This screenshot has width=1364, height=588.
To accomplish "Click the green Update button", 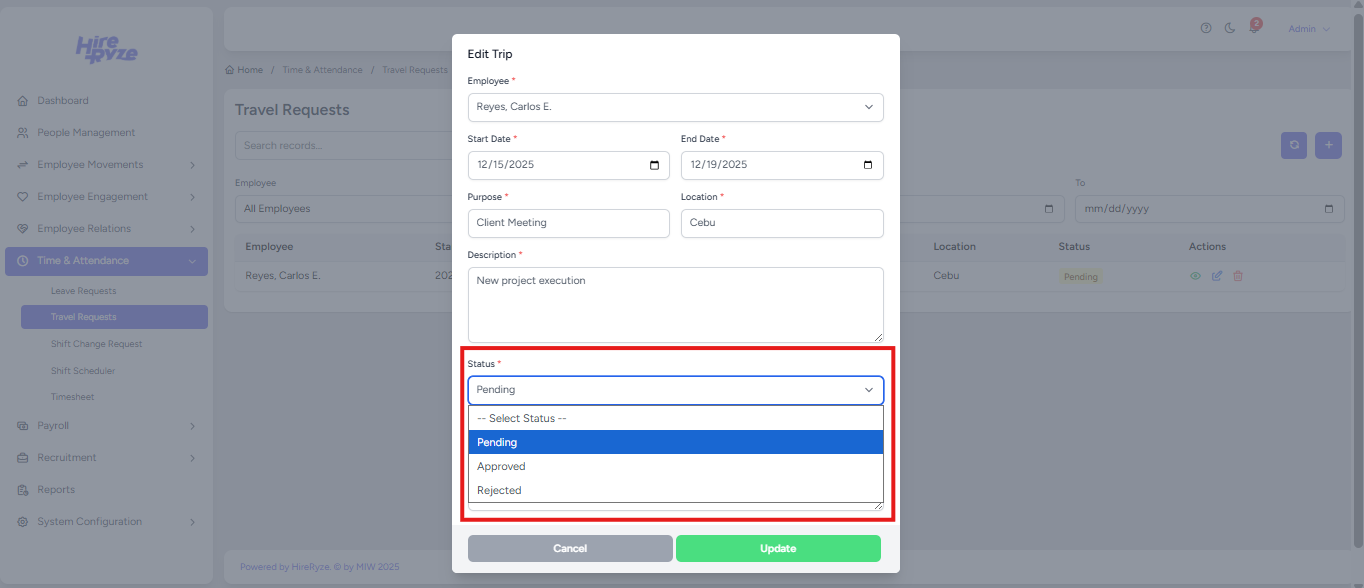I will (x=778, y=548).
